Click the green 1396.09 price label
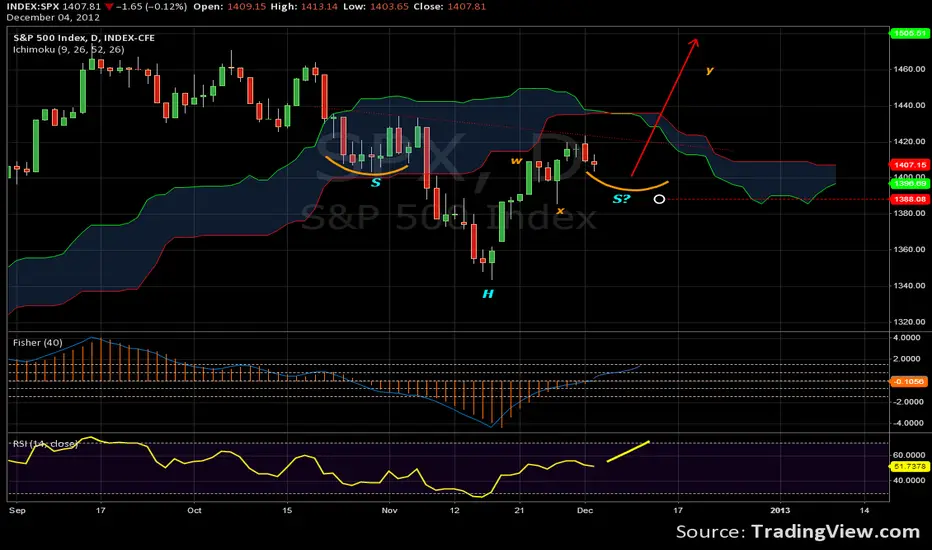Viewport: 932px width, 550px height. coord(909,184)
